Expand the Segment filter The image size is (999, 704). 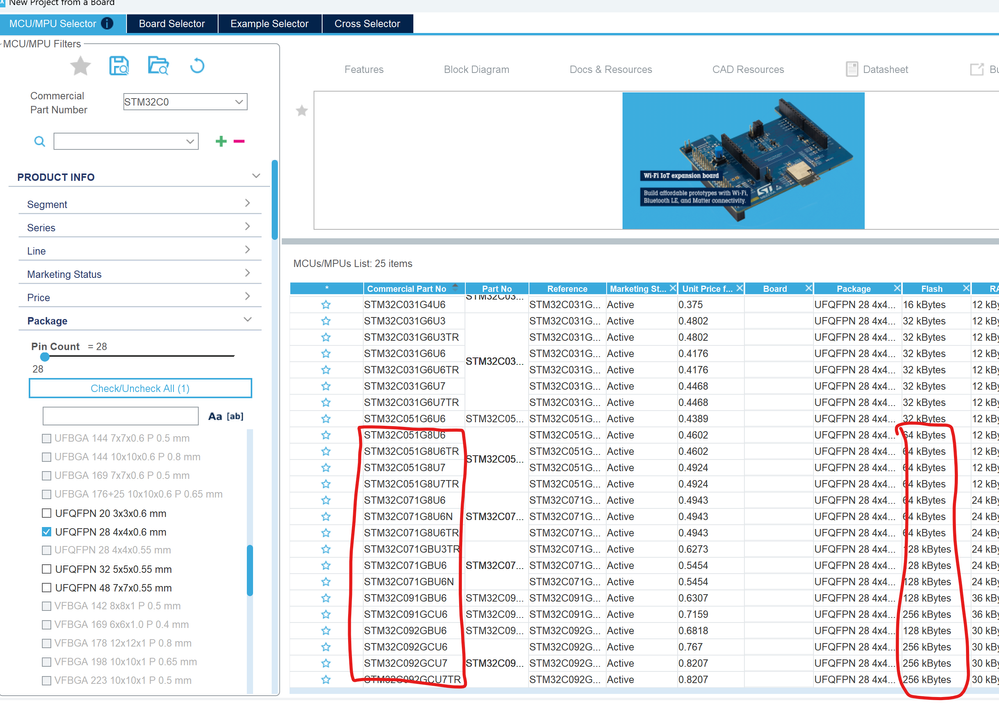coord(247,203)
